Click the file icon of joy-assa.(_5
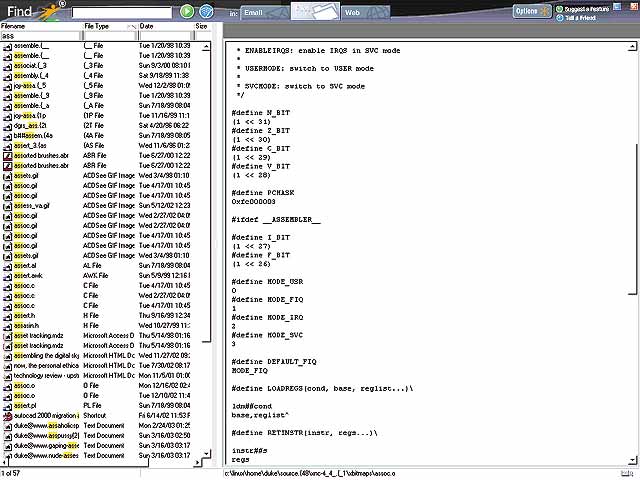 7,86
